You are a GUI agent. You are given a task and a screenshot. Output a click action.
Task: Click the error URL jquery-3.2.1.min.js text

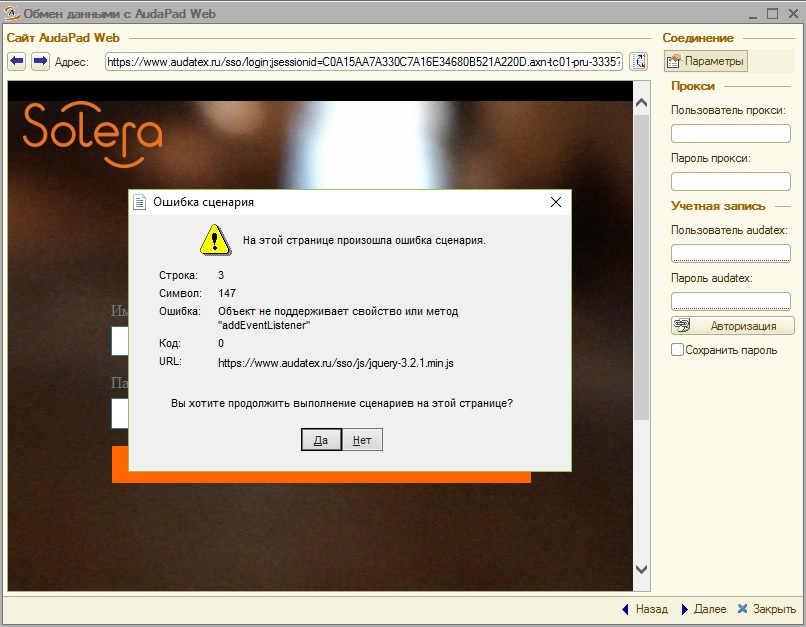point(336,363)
